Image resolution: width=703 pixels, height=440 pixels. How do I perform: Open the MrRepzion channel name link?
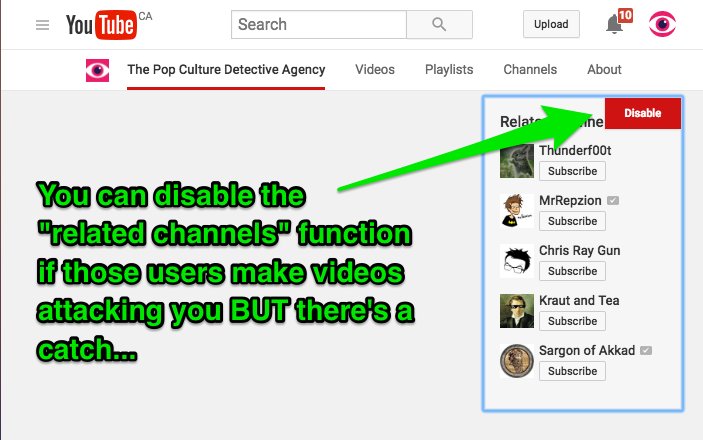click(x=570, y=200)
